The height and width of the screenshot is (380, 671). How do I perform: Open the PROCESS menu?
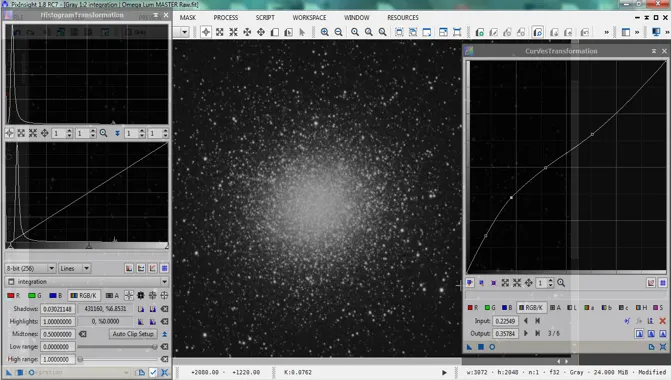(226, 18)
